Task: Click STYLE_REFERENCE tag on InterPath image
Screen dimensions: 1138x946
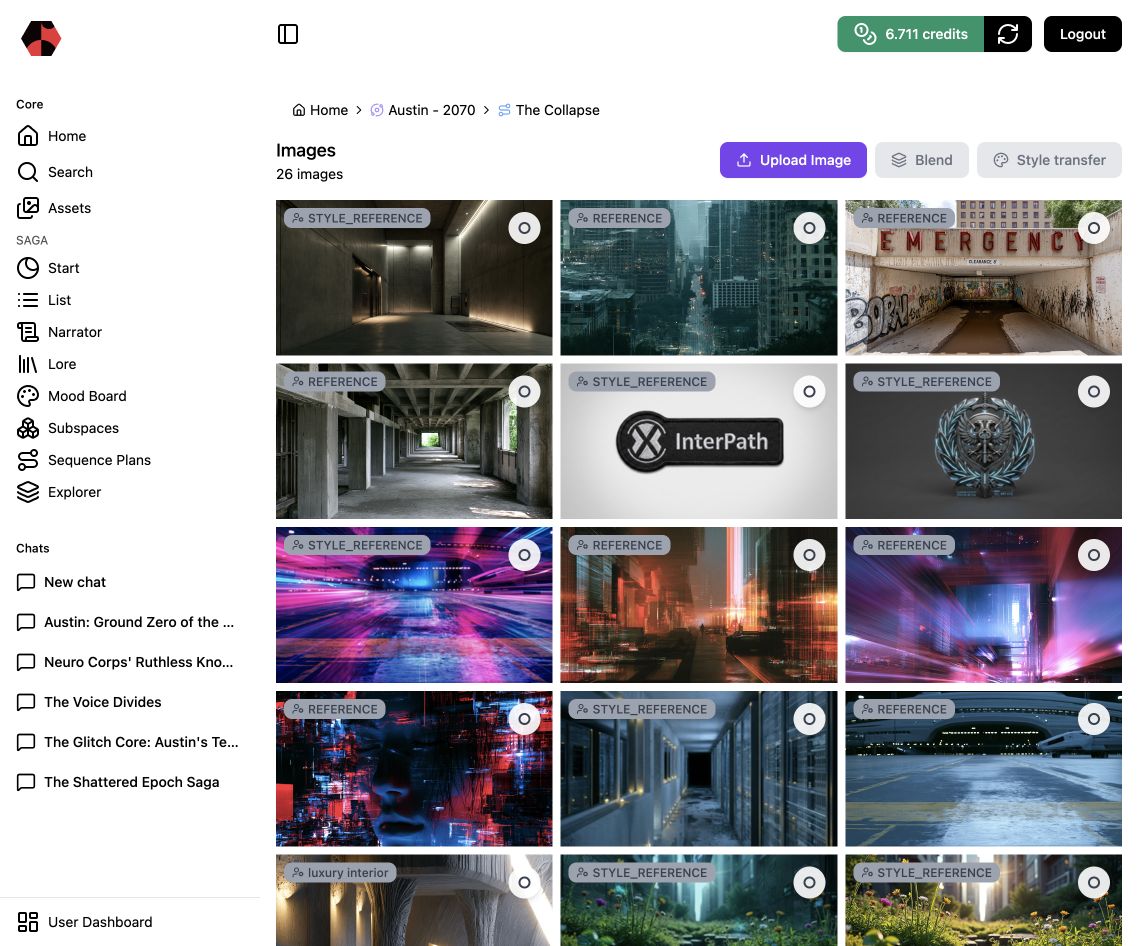Action: click(642, 381)
